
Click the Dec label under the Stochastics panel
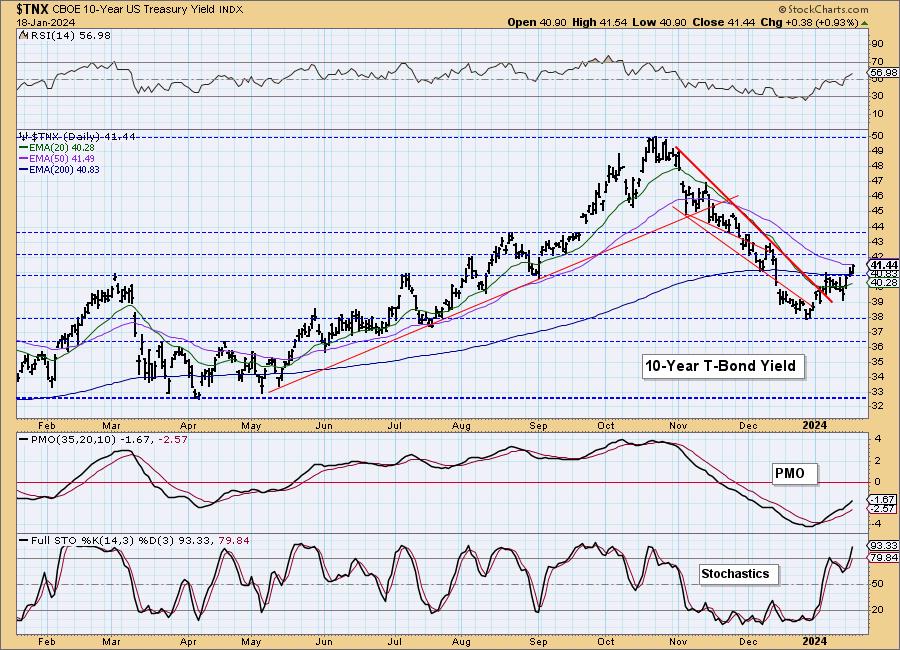[748, 641]
